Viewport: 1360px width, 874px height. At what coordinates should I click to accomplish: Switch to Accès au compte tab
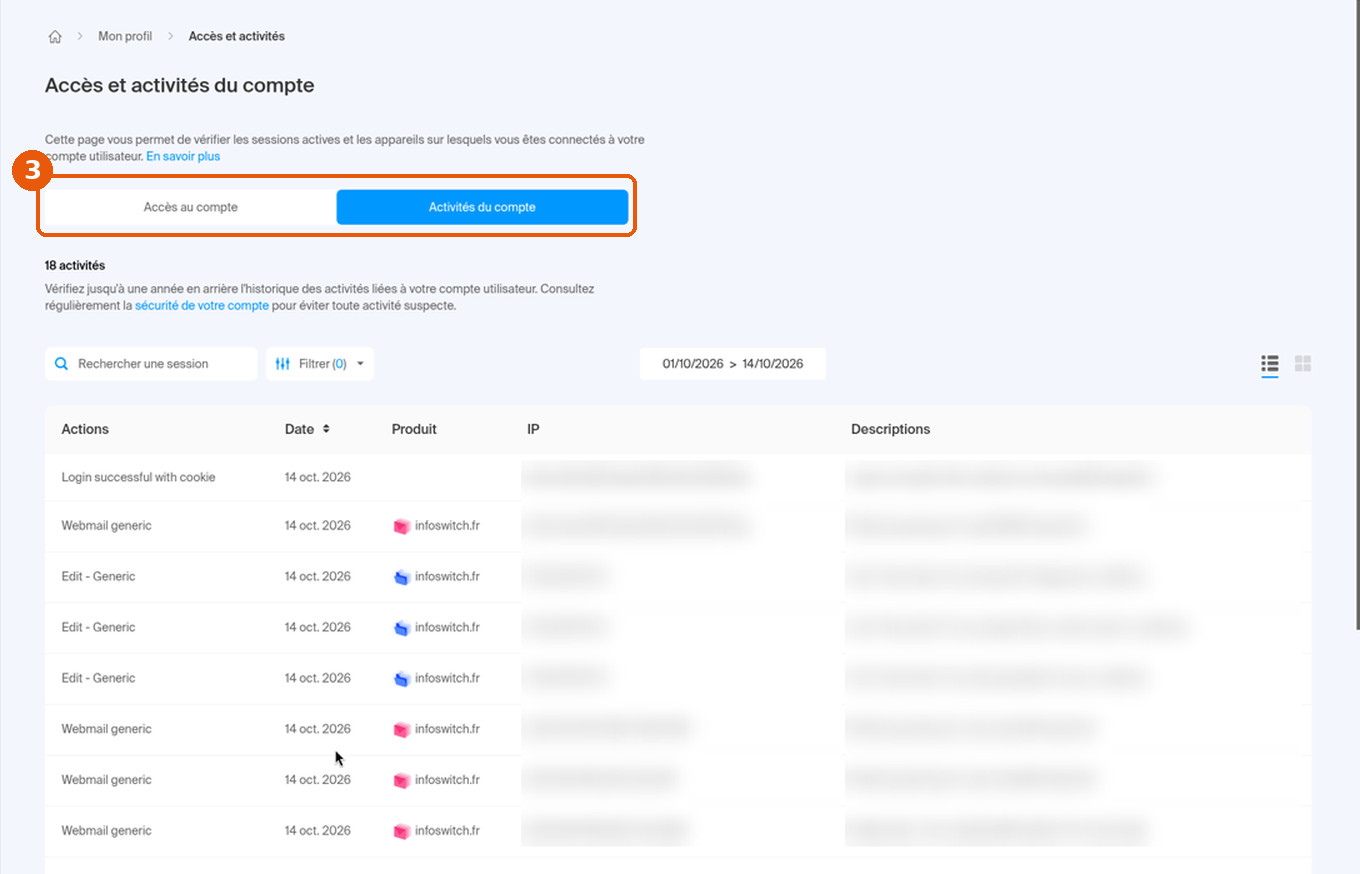click(x=190, y=207)
